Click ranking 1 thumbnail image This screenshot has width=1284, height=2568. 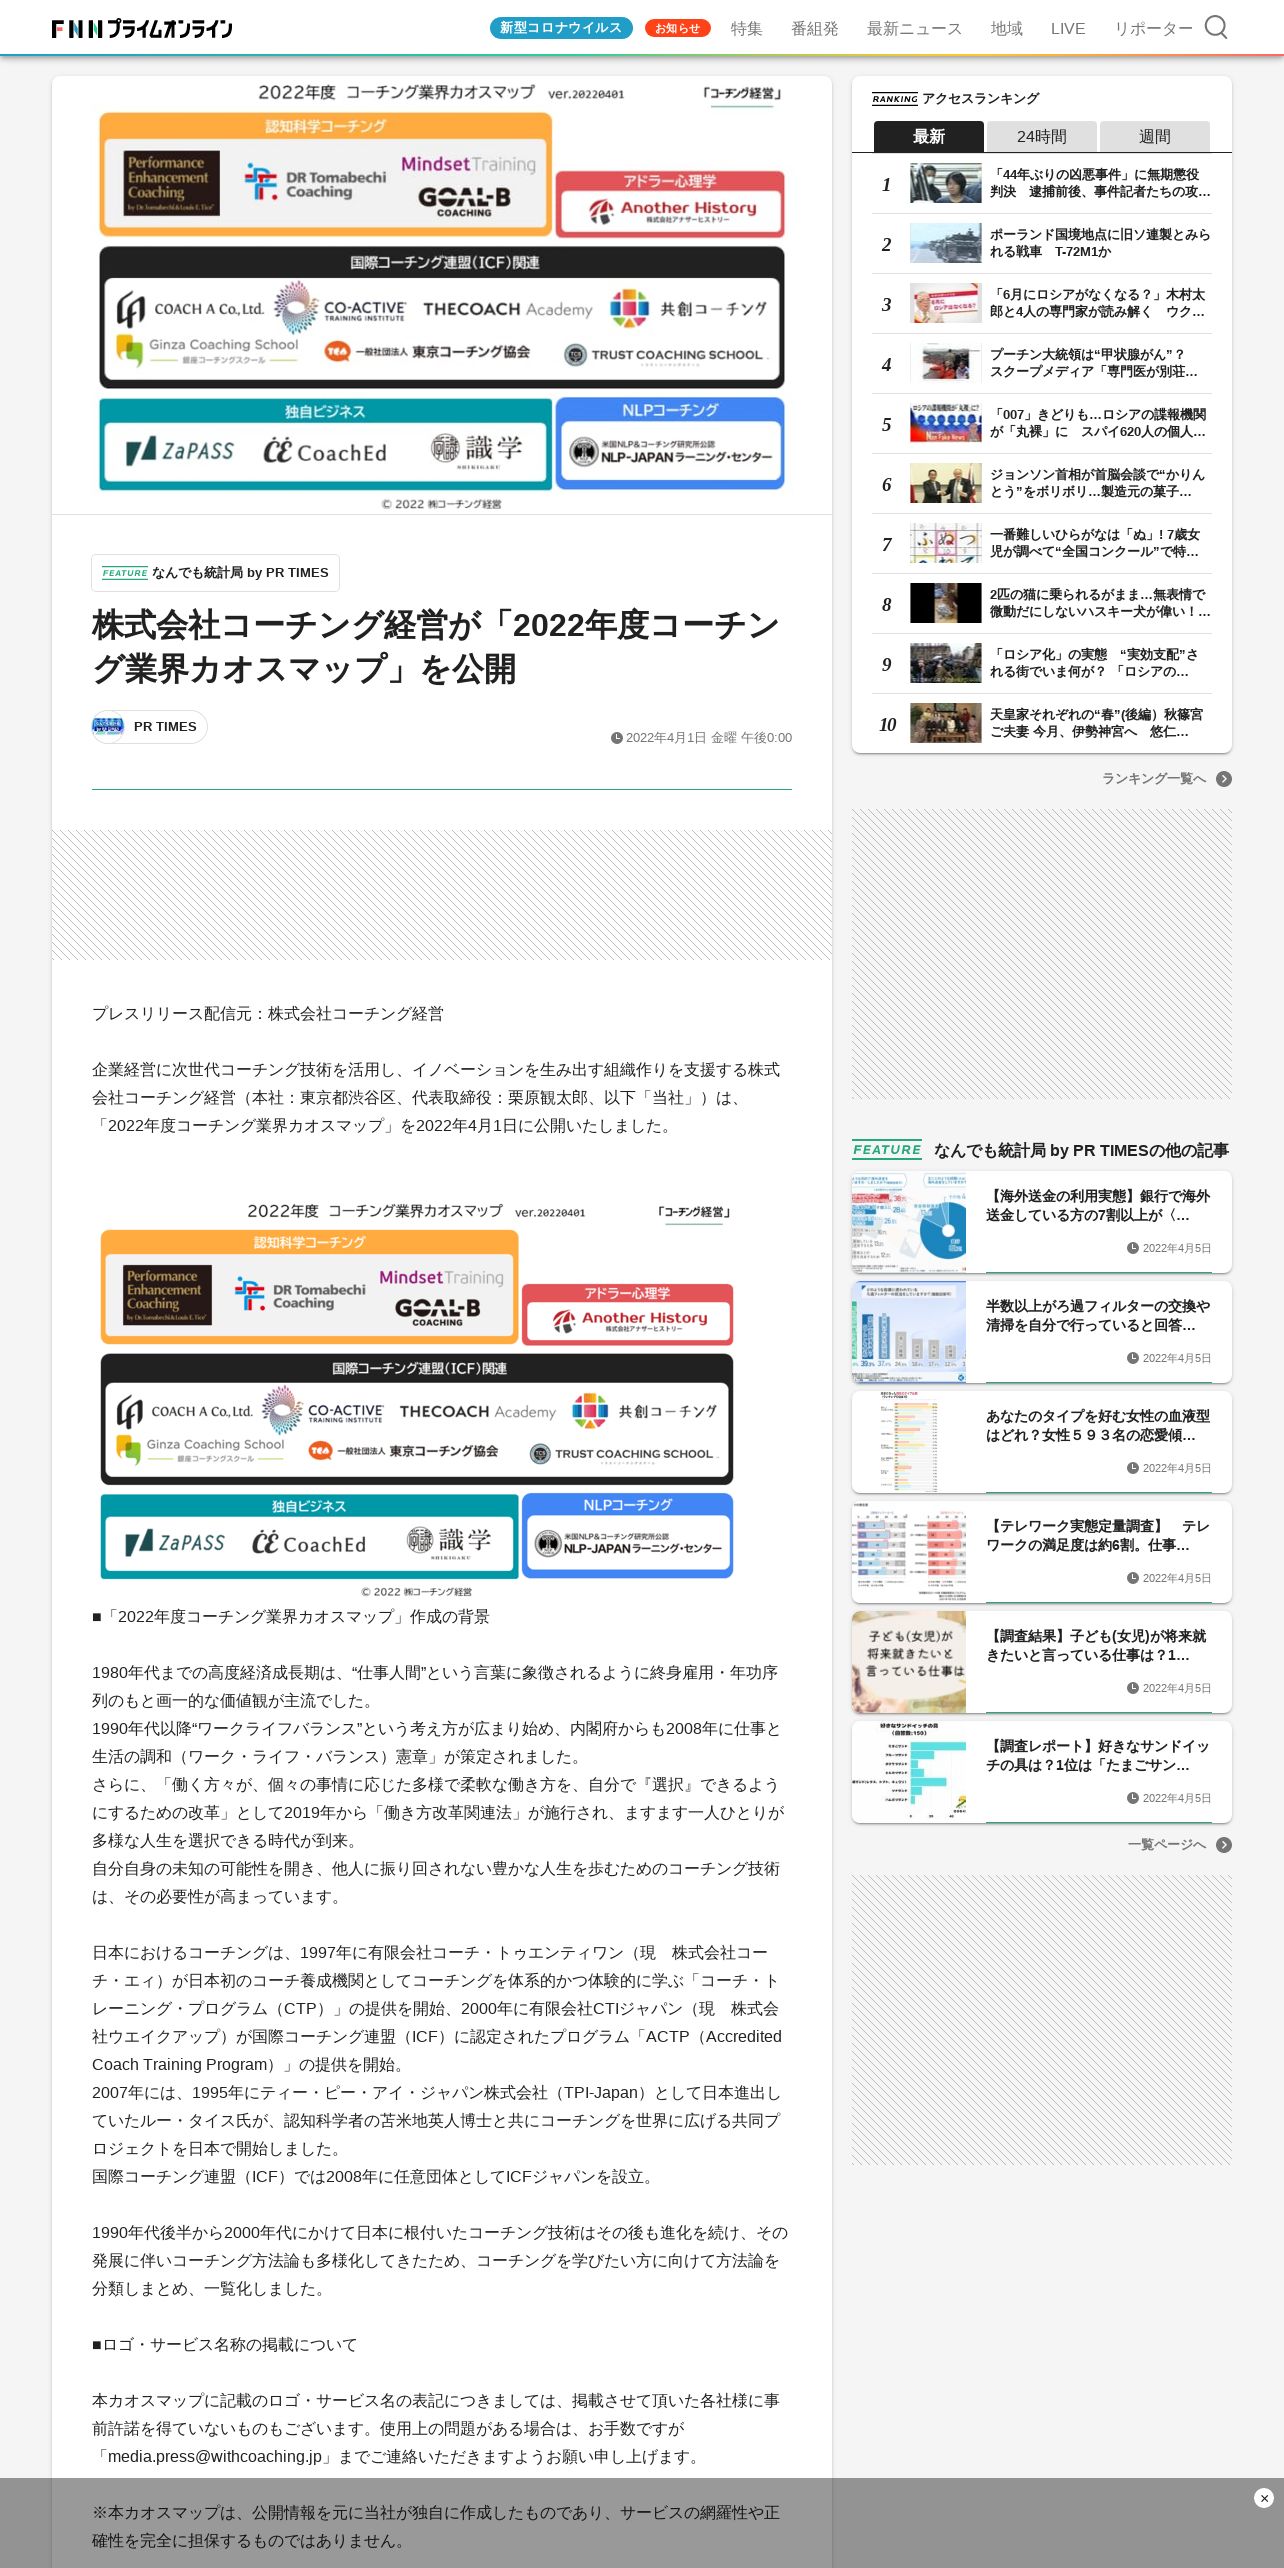pos(946,183)
